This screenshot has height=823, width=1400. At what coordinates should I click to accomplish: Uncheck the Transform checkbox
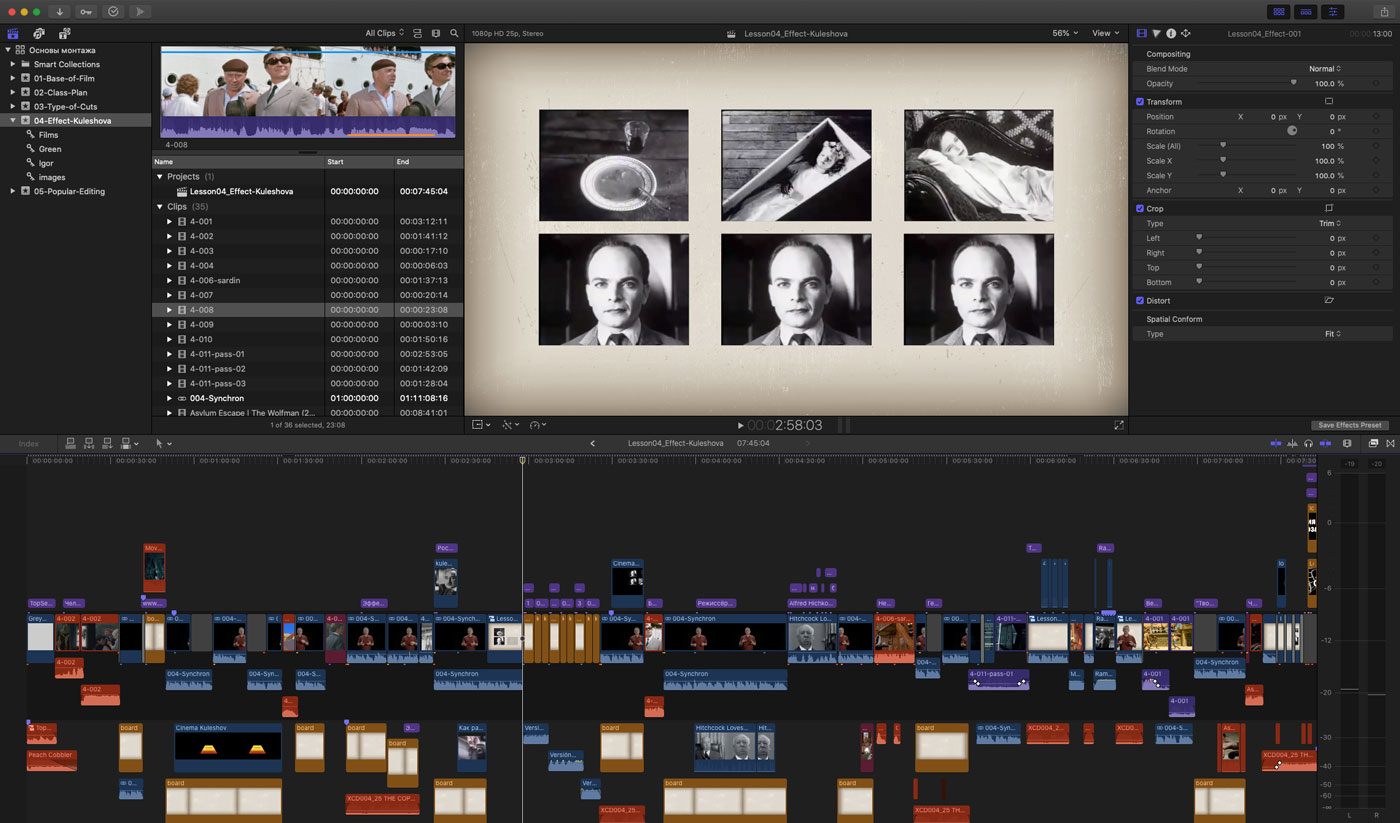[1140, 102]
